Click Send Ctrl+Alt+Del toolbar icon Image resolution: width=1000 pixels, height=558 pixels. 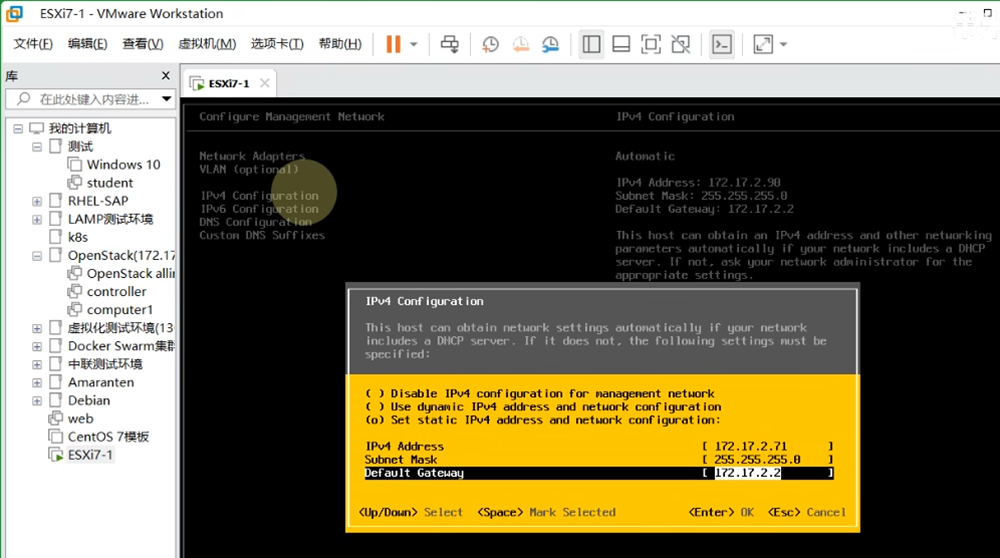click(x=450, y=44)
